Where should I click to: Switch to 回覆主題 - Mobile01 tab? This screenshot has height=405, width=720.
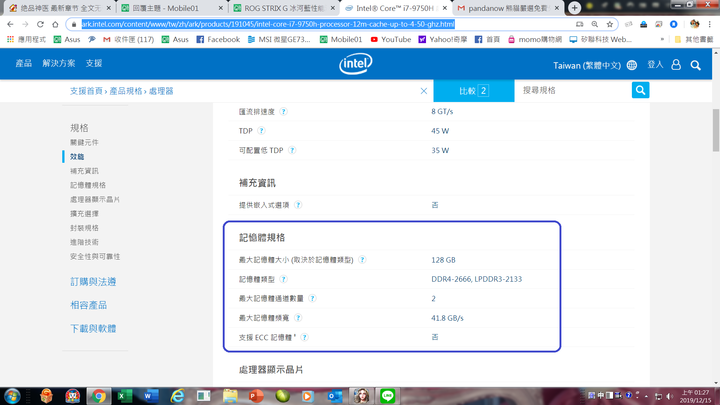point(171,8)
